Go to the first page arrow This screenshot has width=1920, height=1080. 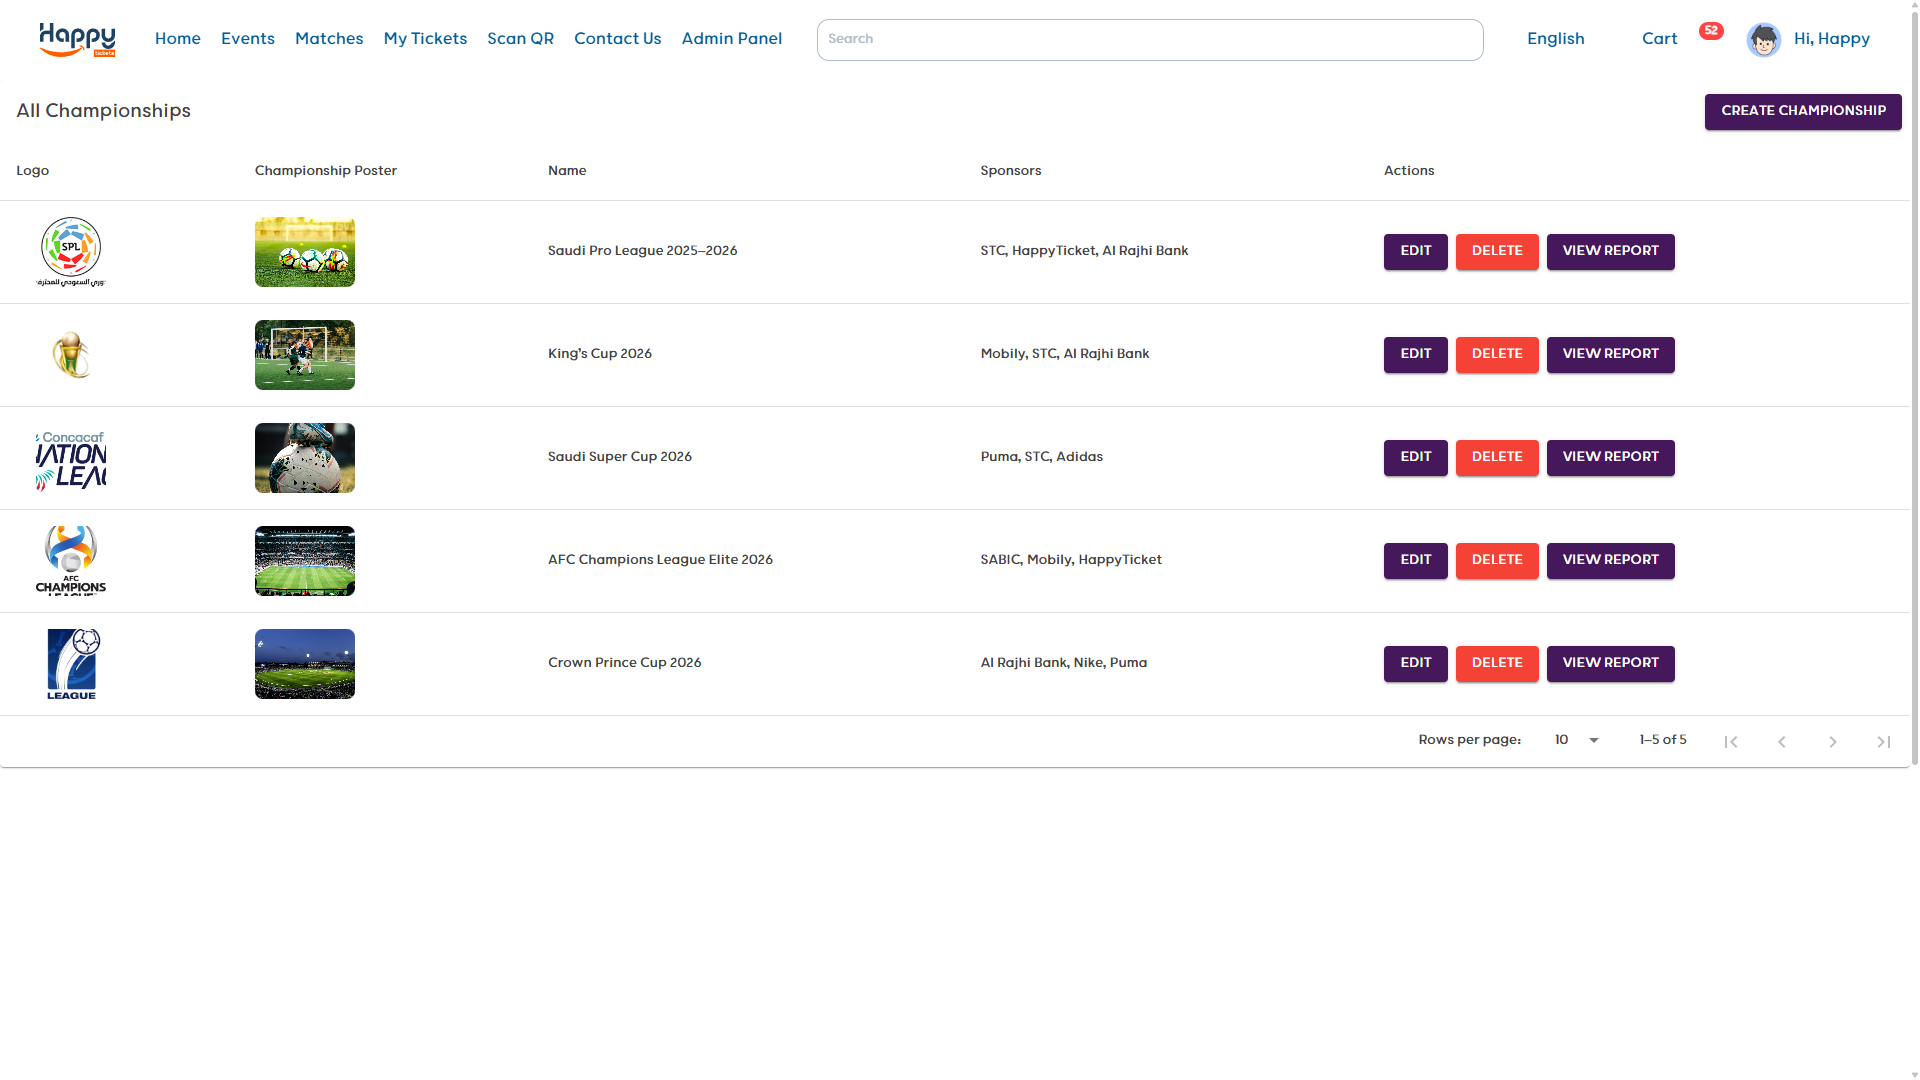coord(1731,741)
